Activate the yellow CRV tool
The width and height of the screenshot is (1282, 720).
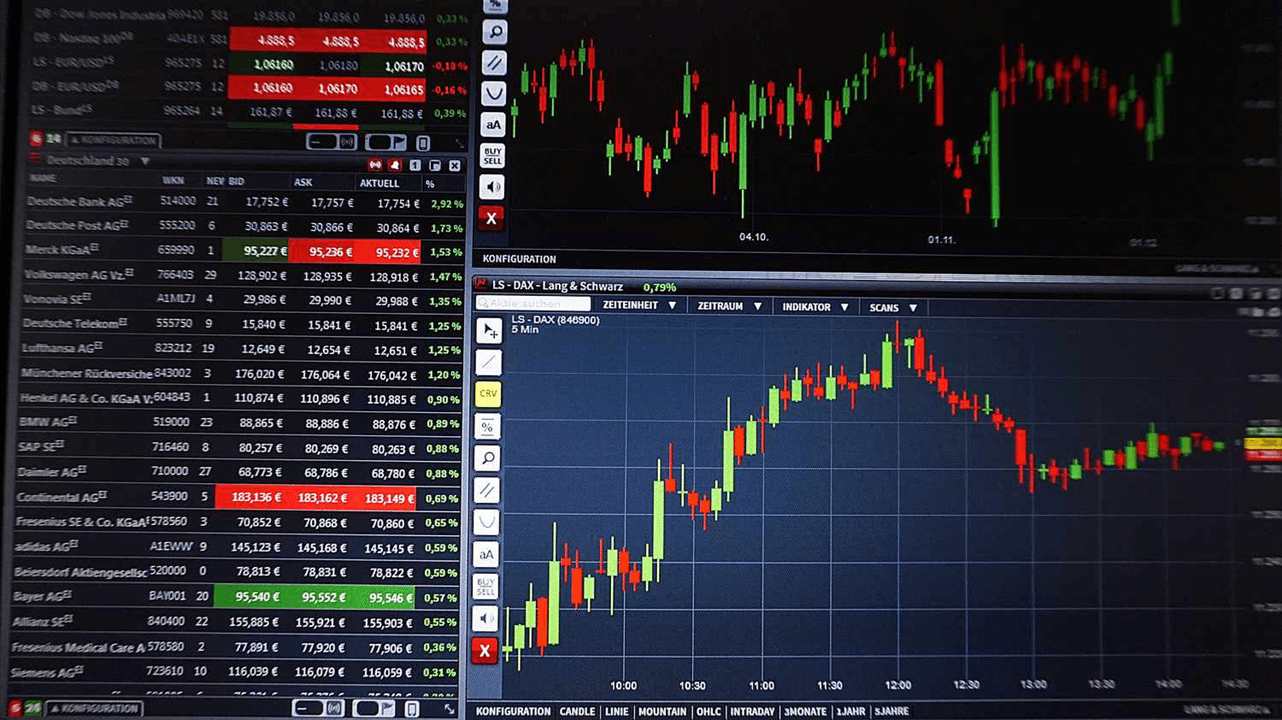[x=488, y=394]
